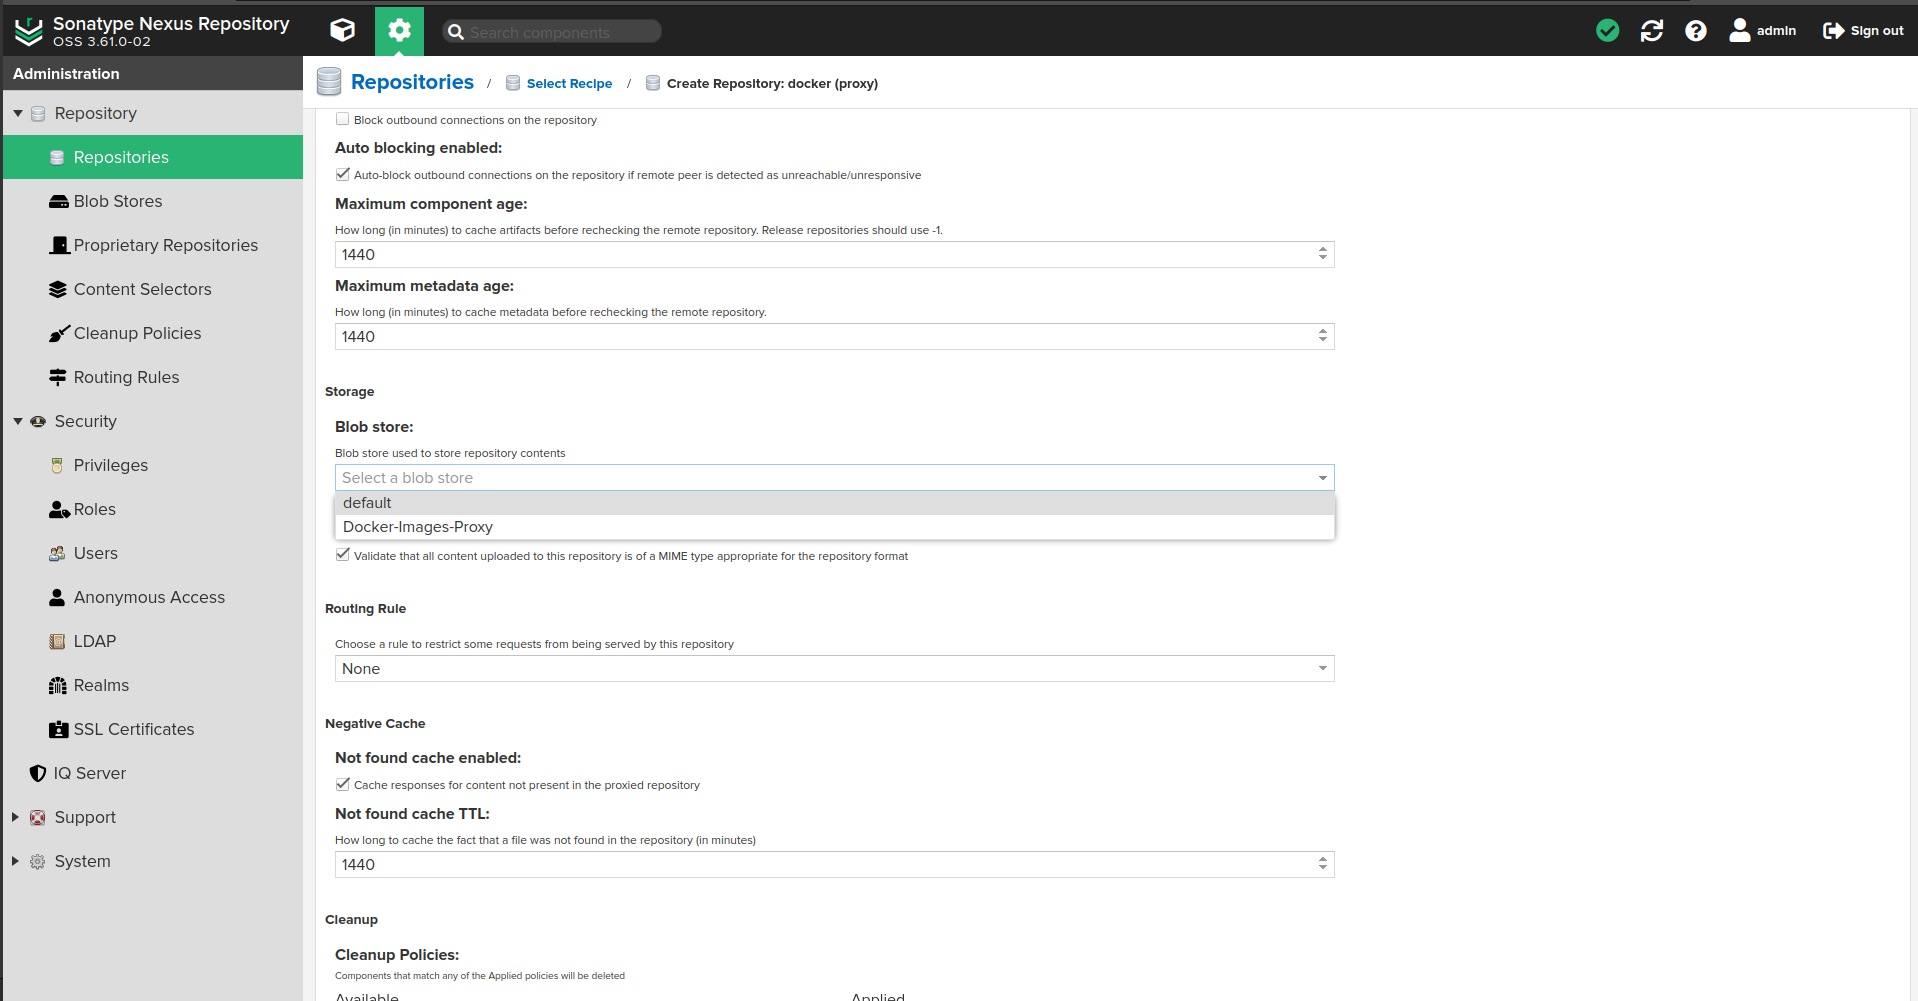The height and width of the screenshot is (1001, 1918).
Task: Increase Maximum component age stepper value
Action: [x=1322, y=250]
